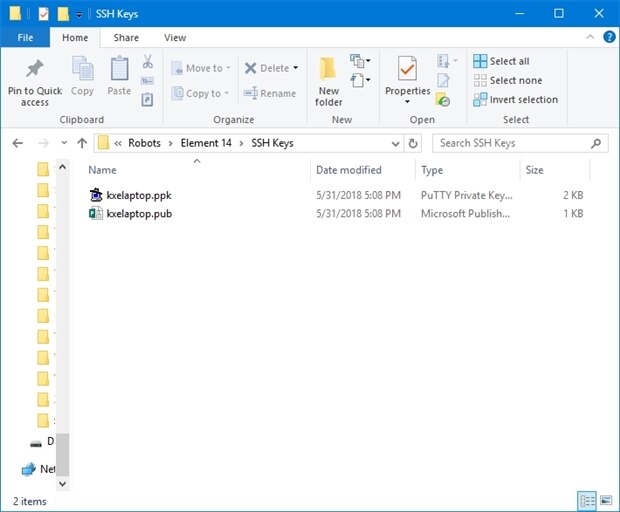Go up one folder level
Viewport: 620px width, 512px height.
tap(82, 143)
